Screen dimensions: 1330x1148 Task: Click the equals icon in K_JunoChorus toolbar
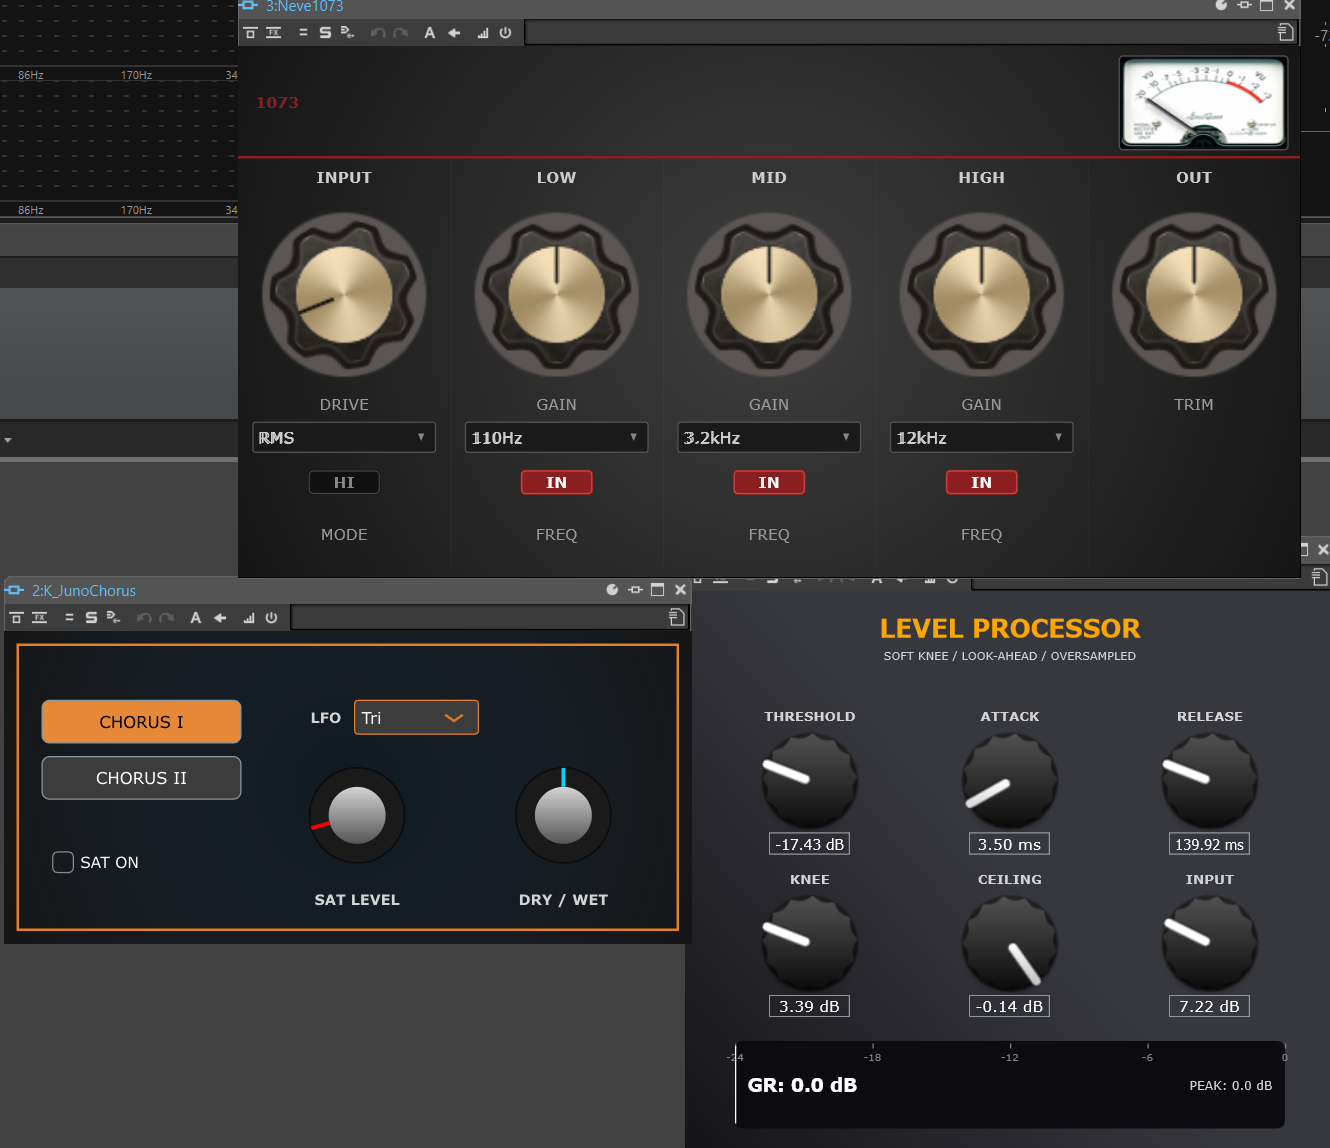point(69,618)
